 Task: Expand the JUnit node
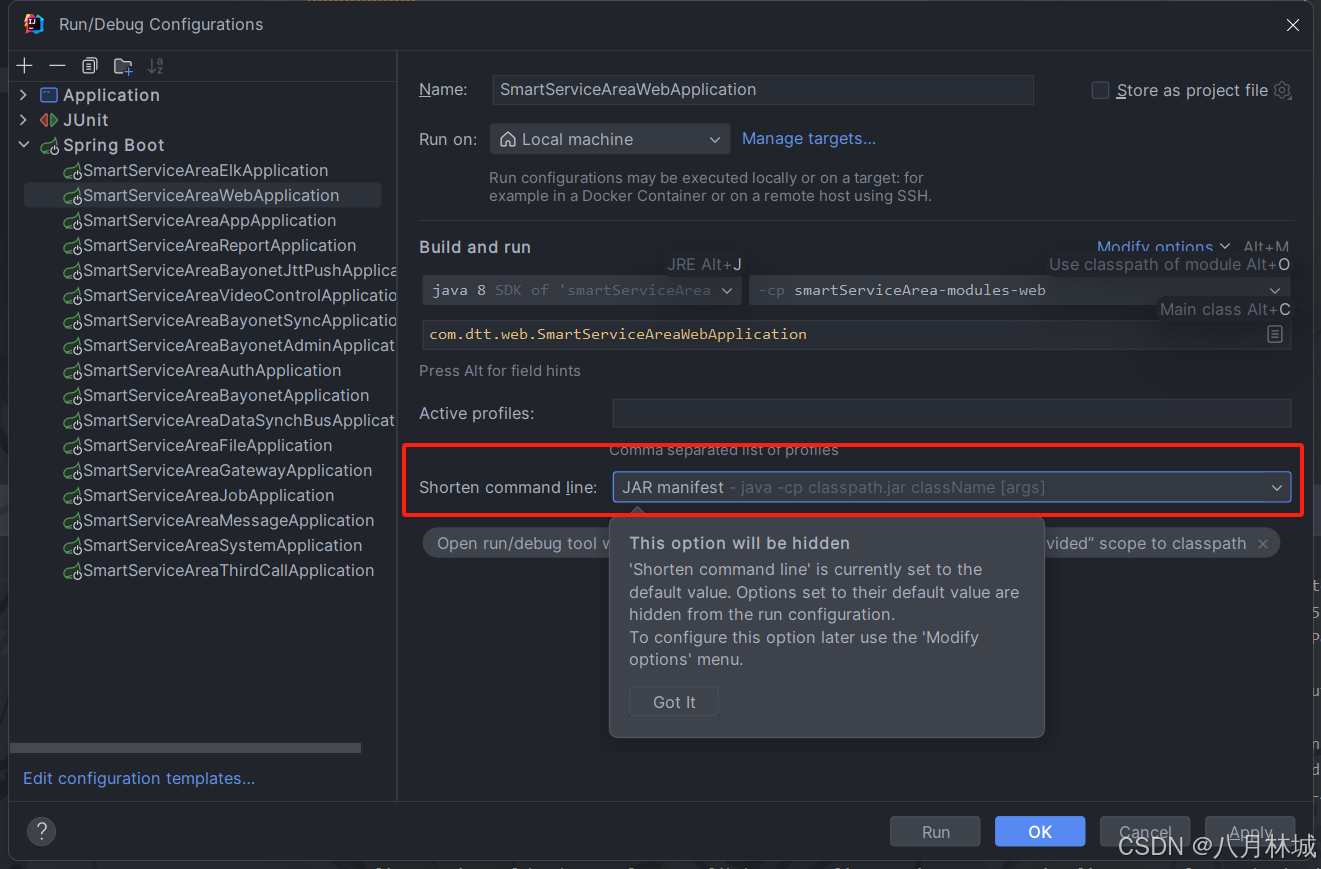click(x=23, y=120)
